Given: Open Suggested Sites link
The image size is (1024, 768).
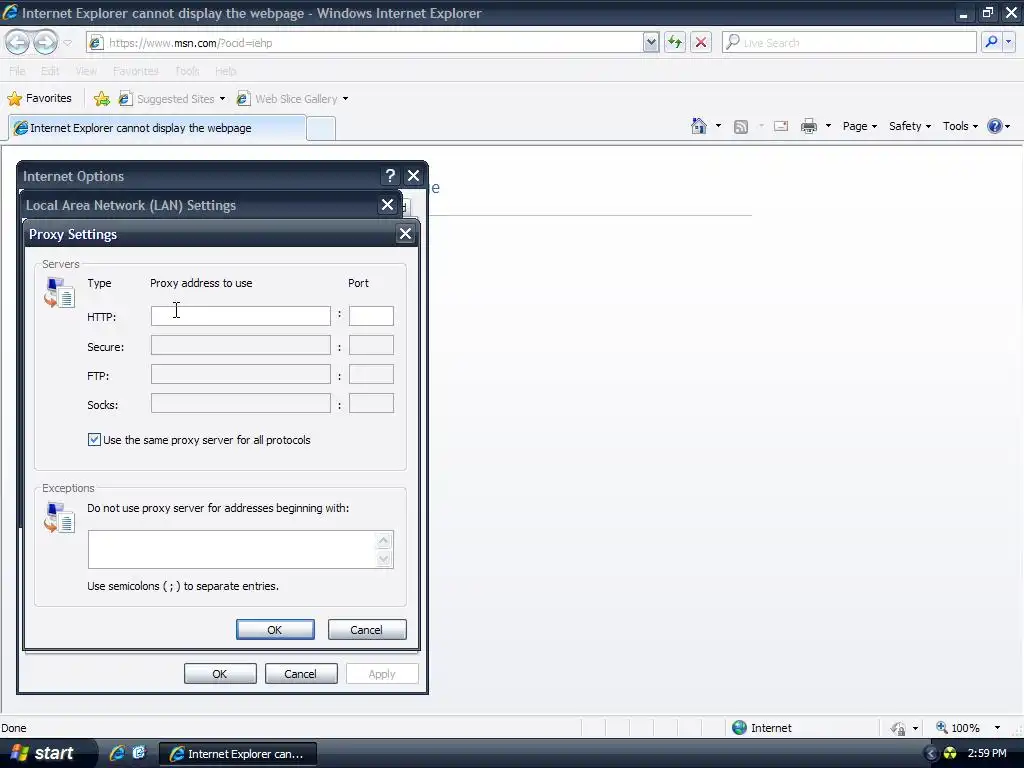Looking at the screenshot, I should coord(172,99).
